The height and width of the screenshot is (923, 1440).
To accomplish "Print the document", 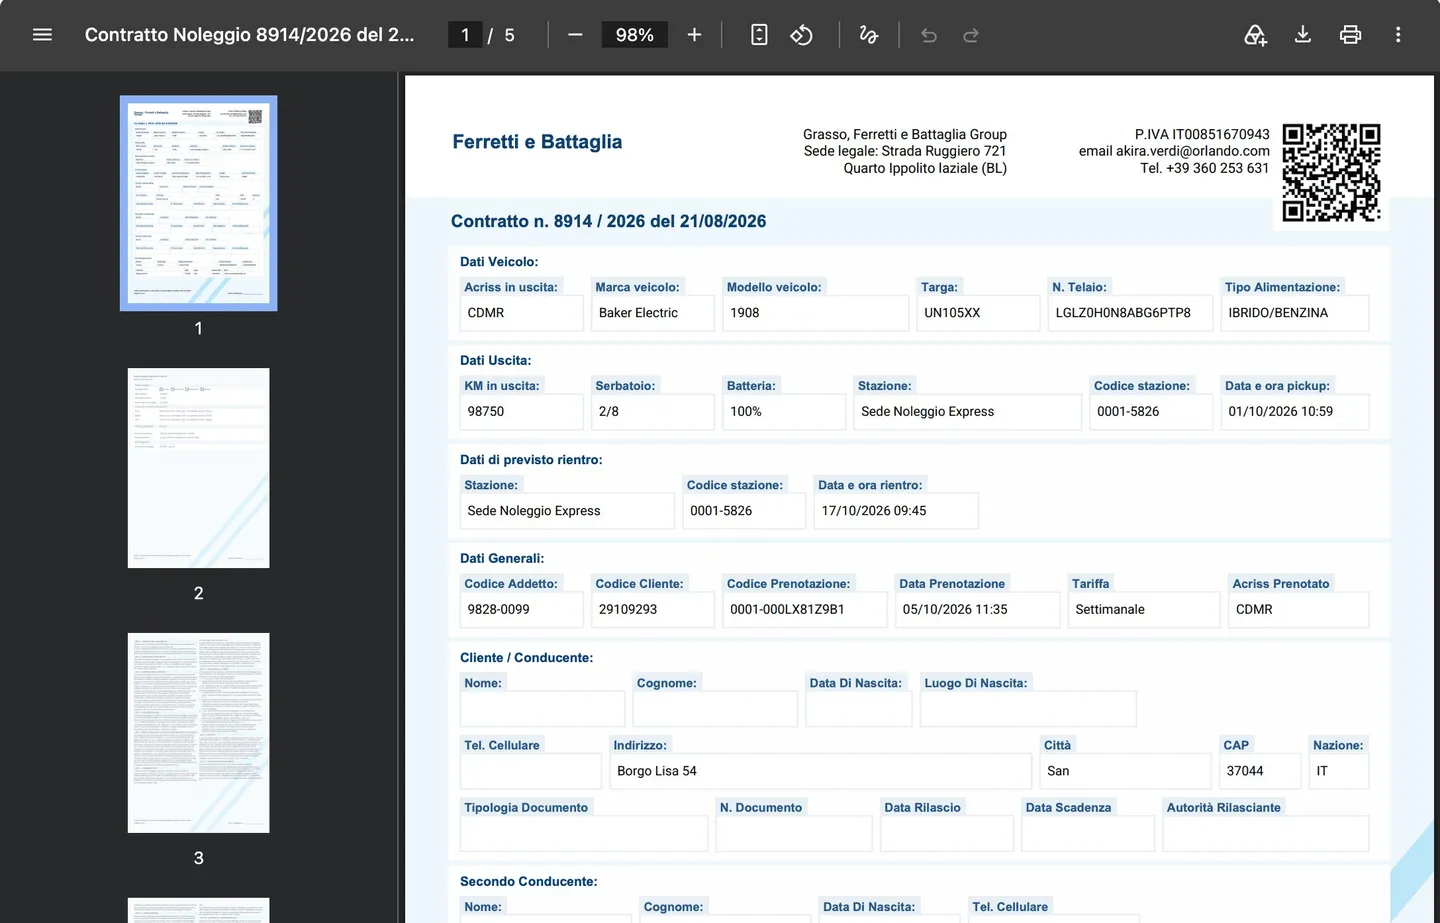I will point(1350,35).
